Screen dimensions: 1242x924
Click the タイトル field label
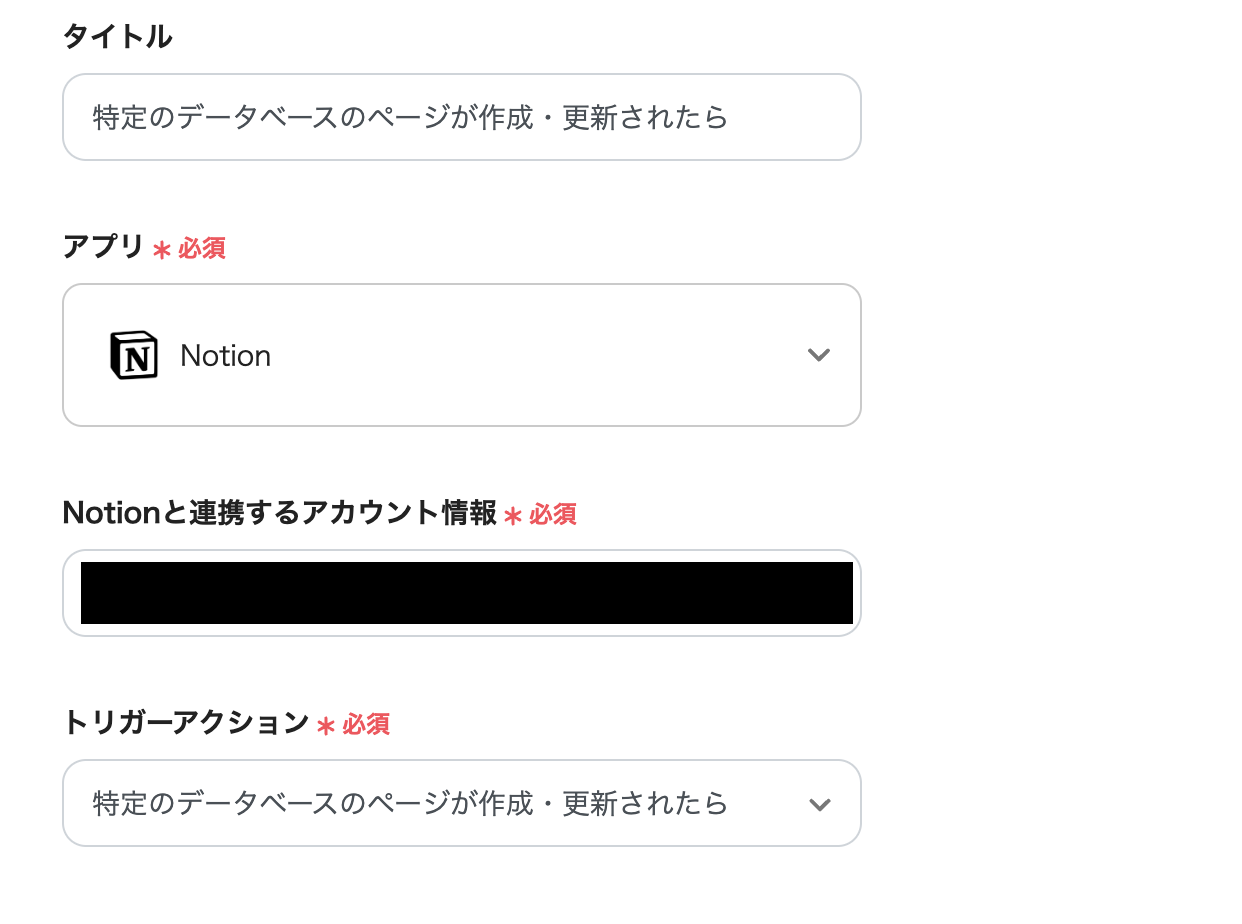117,37
